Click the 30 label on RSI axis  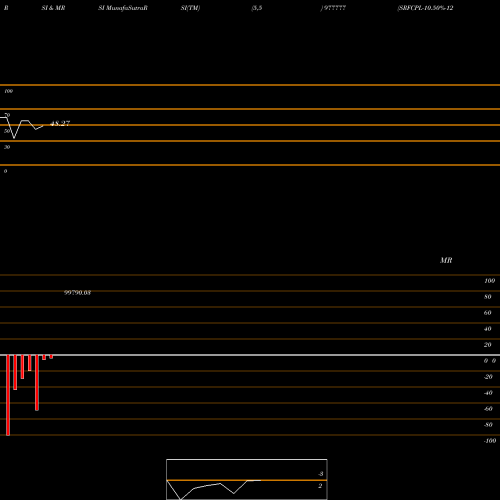(7, 147)
